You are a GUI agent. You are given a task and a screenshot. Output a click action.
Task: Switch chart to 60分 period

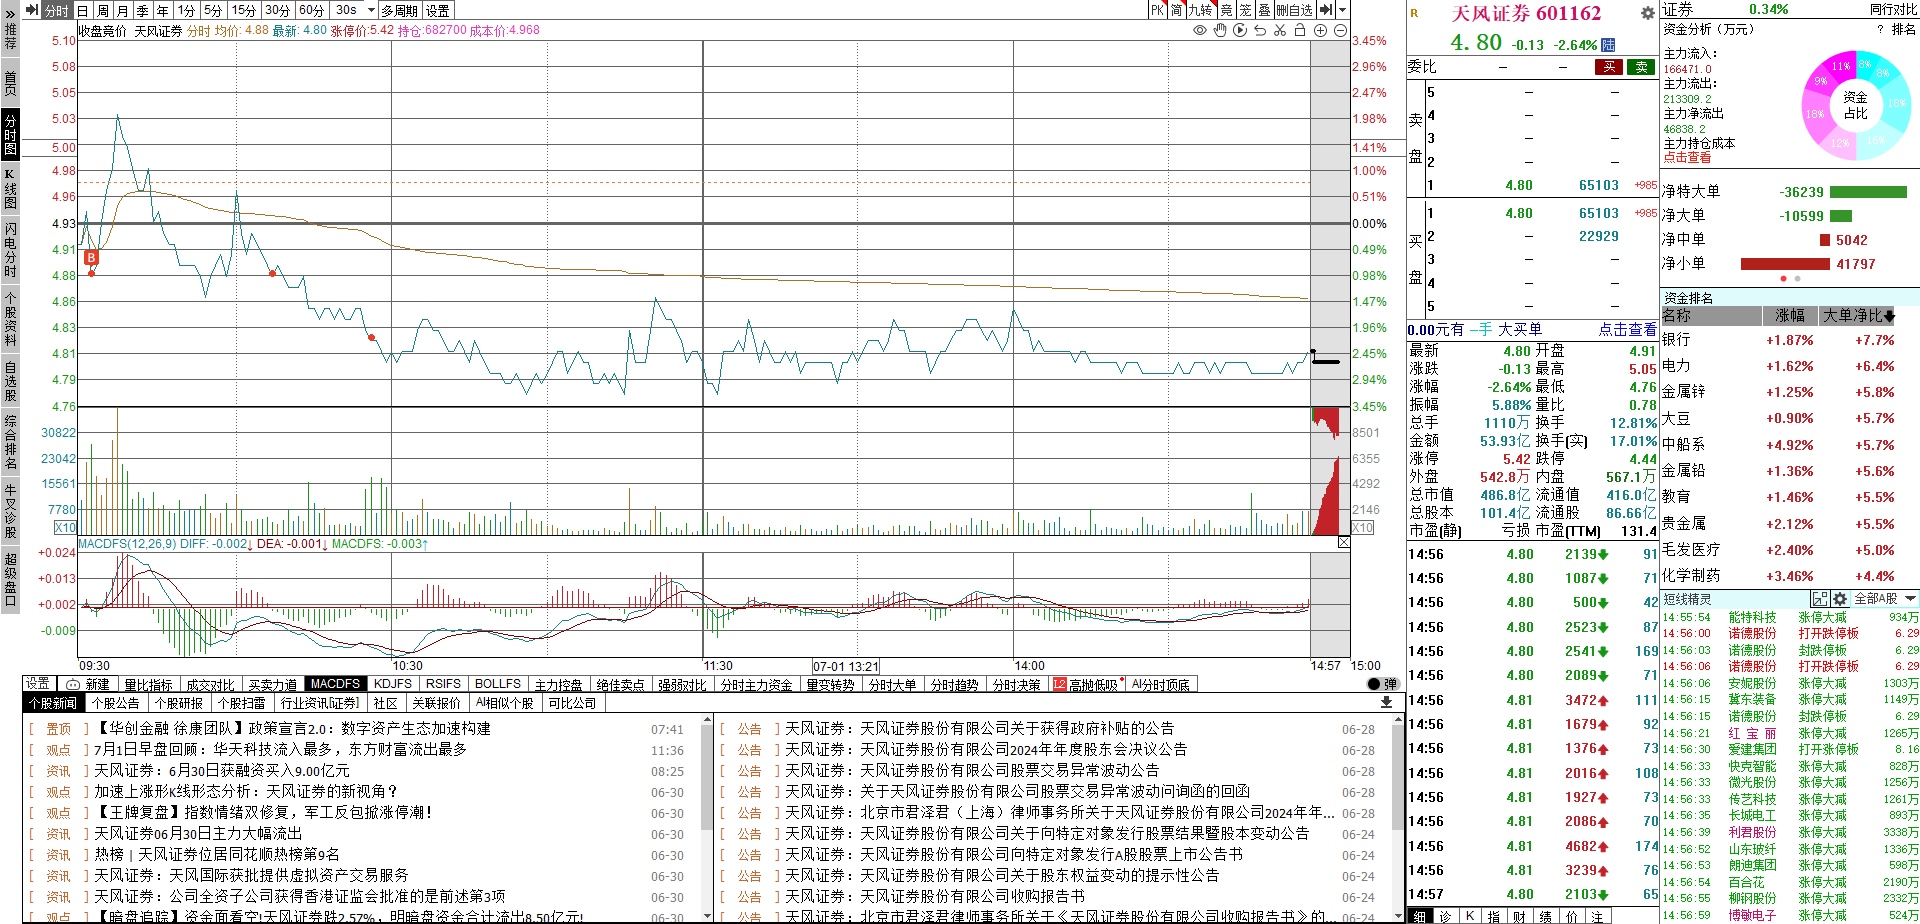[x=312, y=10]
